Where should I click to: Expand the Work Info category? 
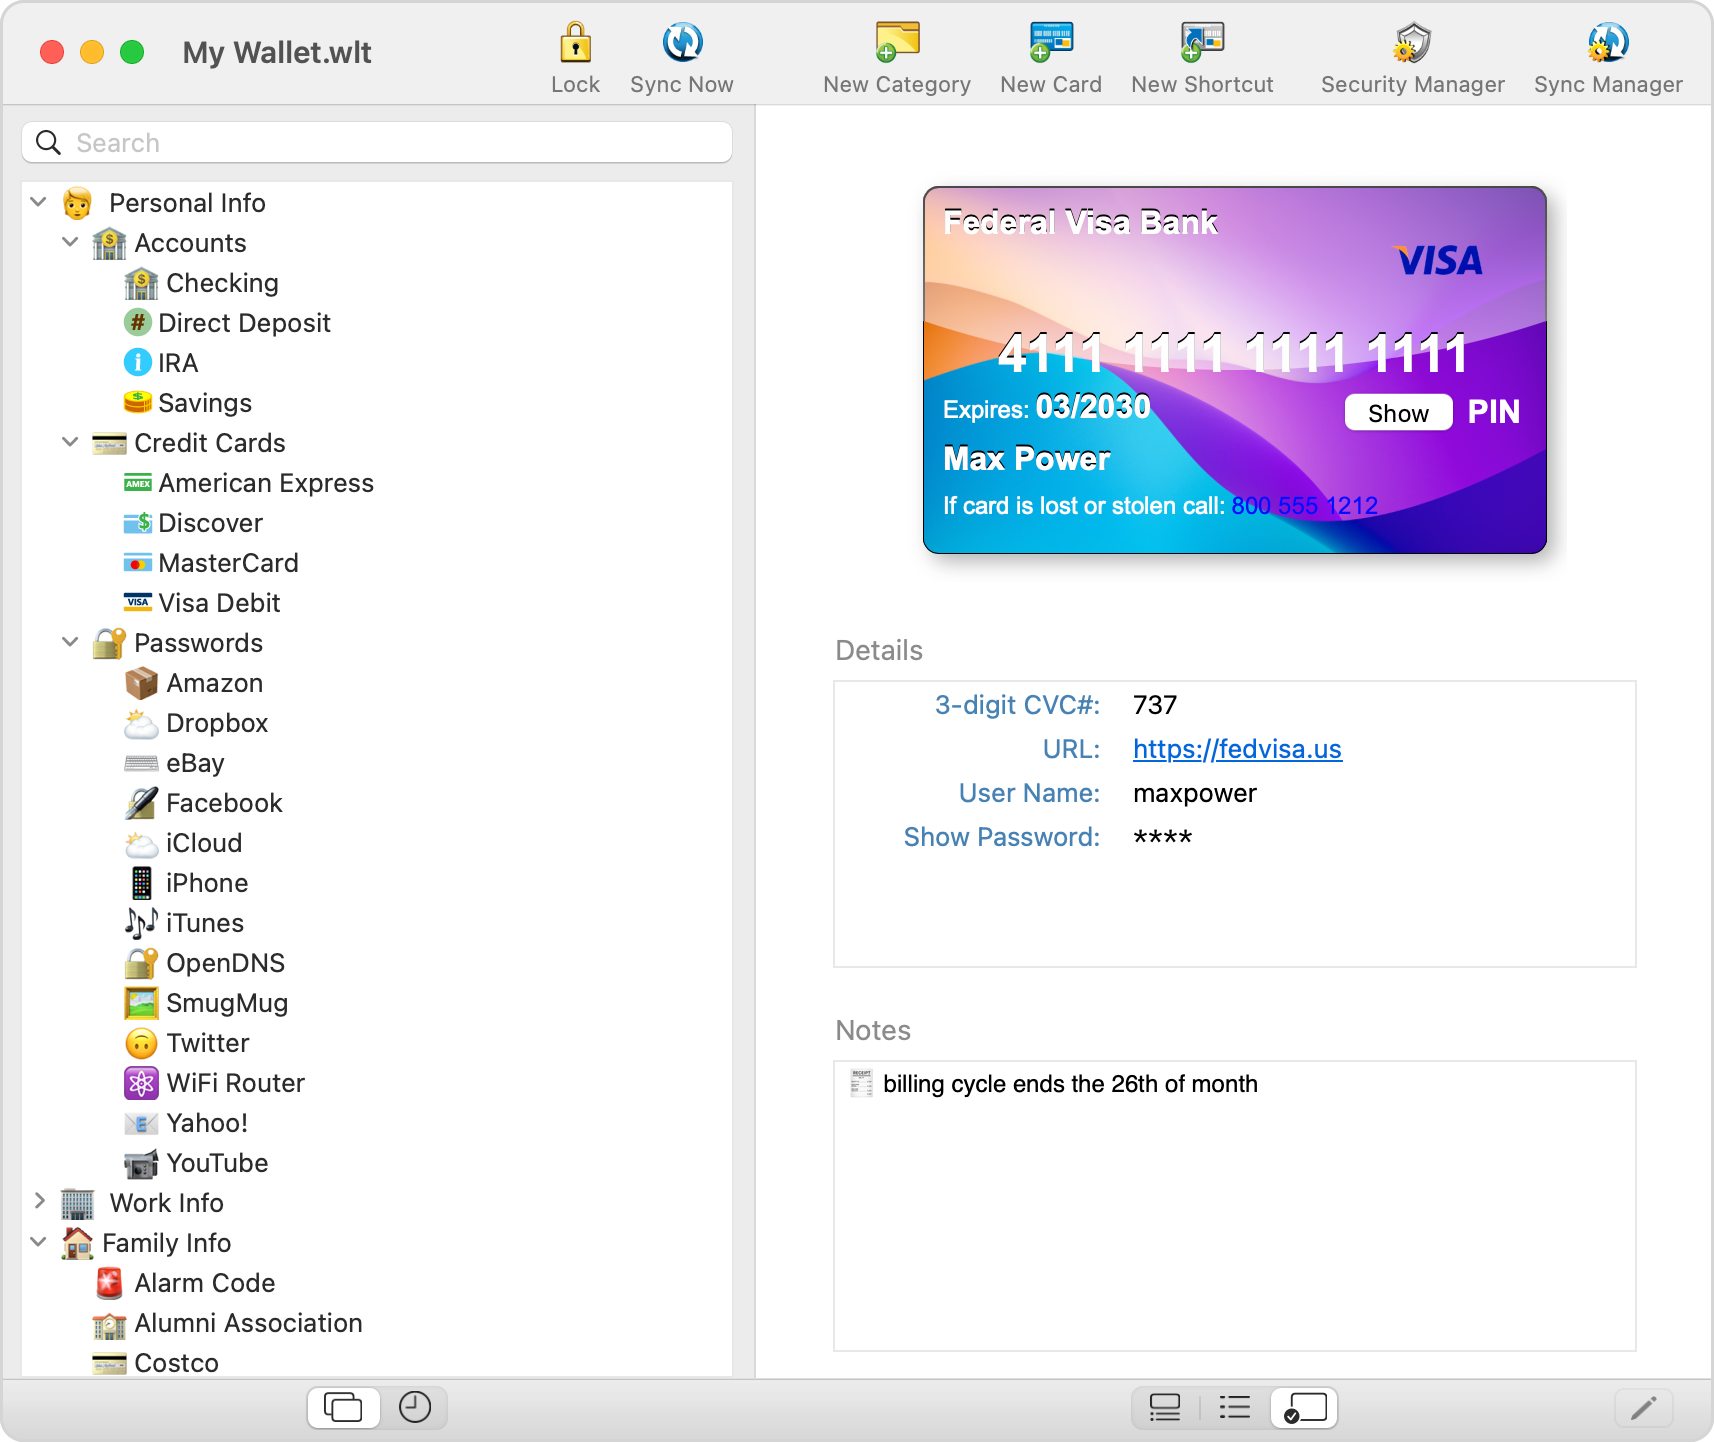click(x=39, y=1201)
